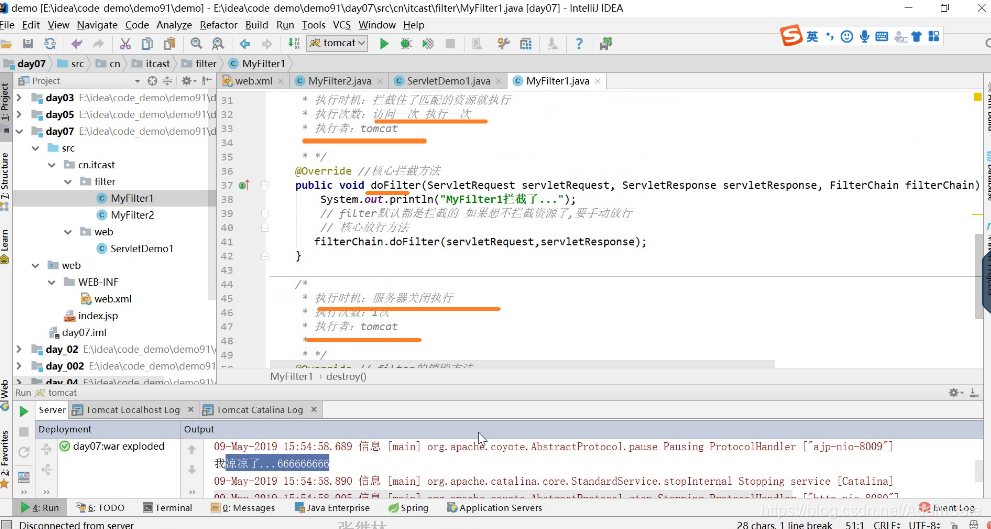Open the Java Enterprise tool window
Image resolution: width=991 pixels, height=529 pixels.
tap(332, 508)
